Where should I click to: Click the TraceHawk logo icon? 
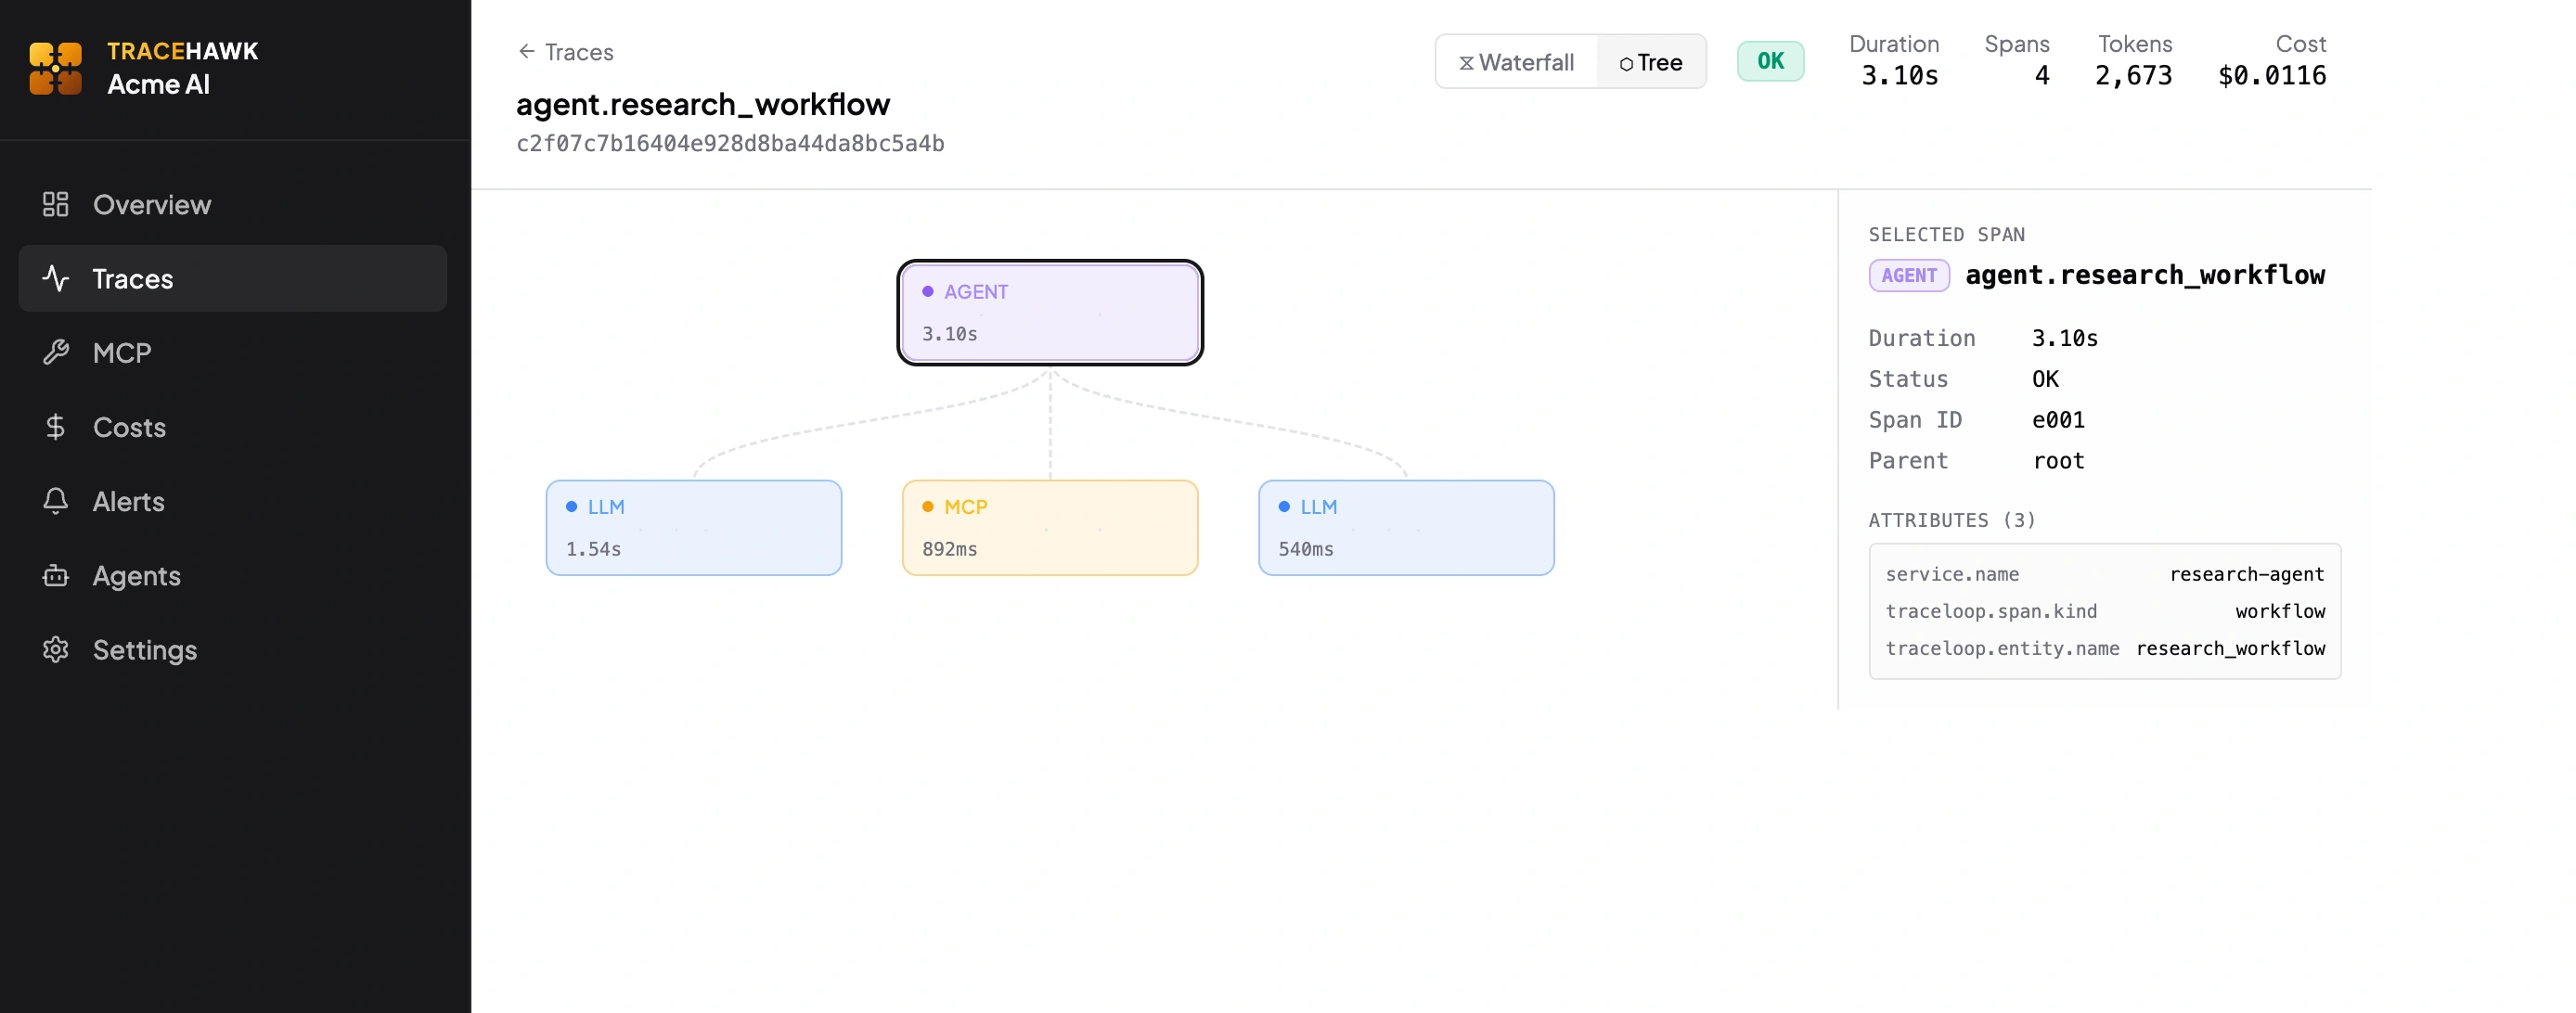coord(57,67)
